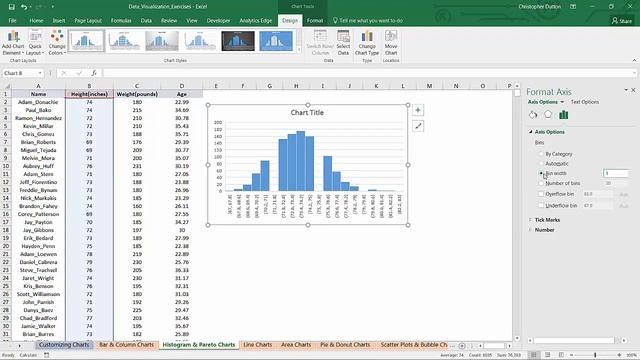The width and height of the screenshot is (640, 360).
Task: Switch to Page Break Preview icon
Action: (x=561, y=355)
